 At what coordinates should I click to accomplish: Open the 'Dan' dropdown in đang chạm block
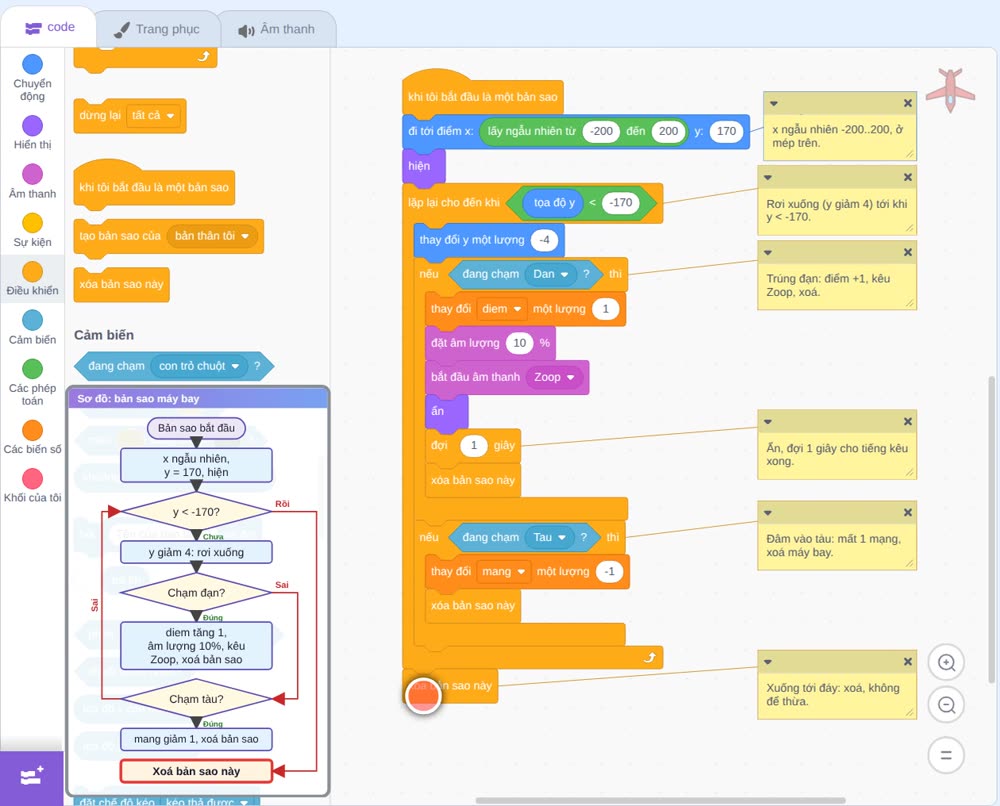click(551, 274)
